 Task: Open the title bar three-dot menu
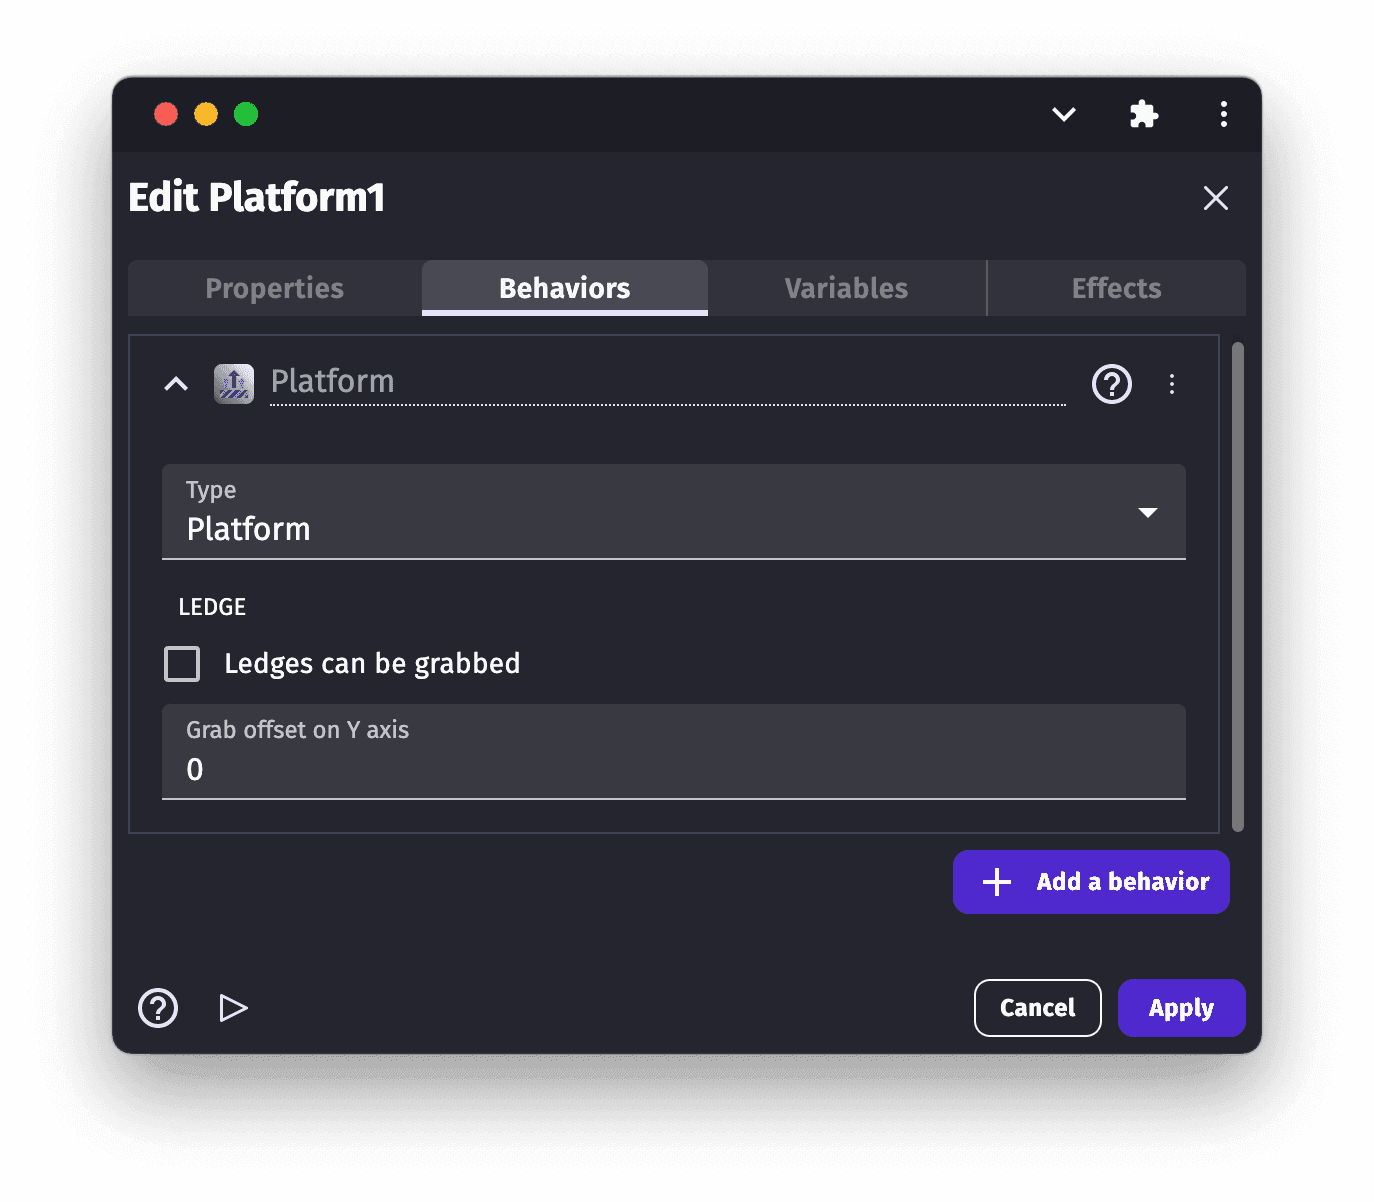coord(1223,114)
